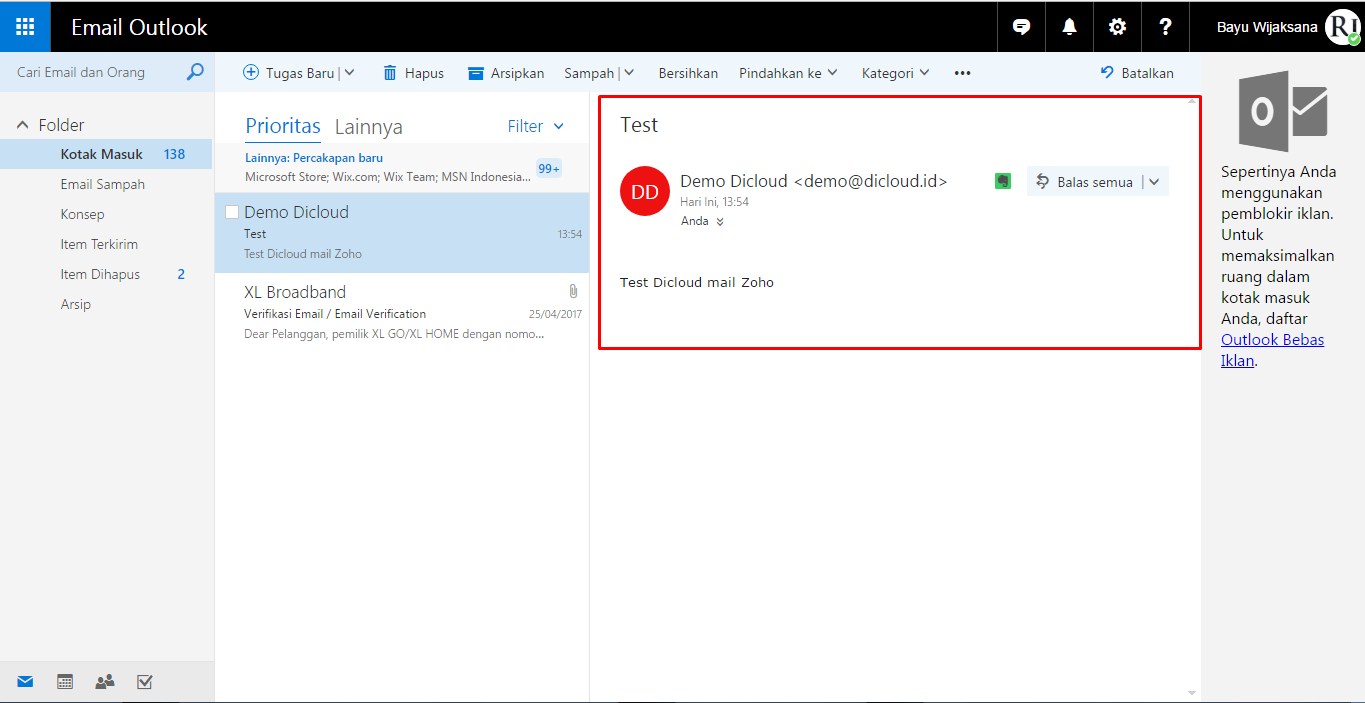Viewport: 1365px width, 703px height.
Task: Open the app launcher grid
Action: tap(23, 26)
